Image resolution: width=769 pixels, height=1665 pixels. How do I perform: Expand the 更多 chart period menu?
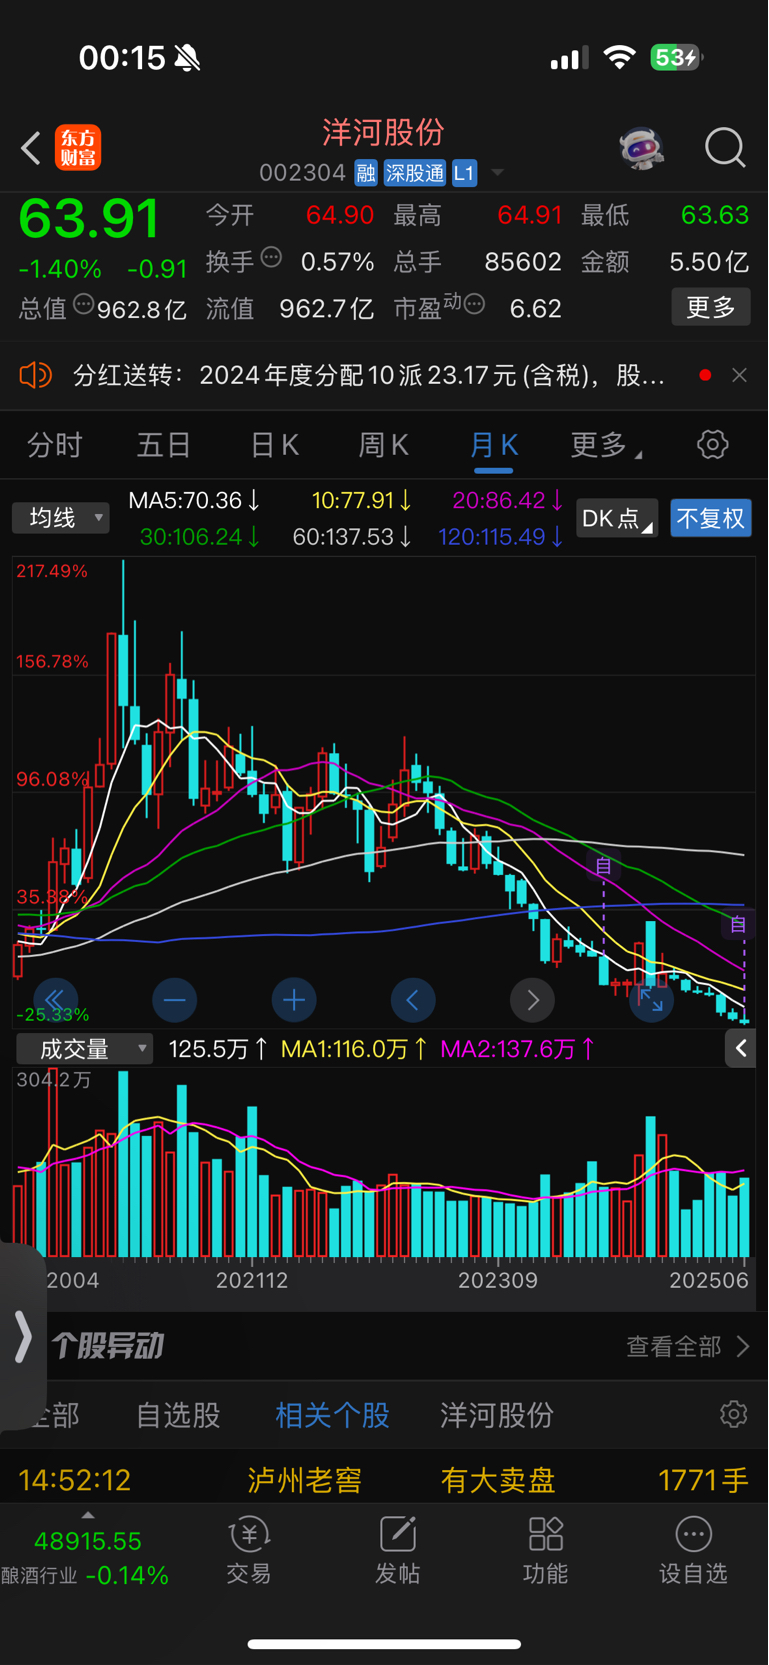click(606, 444)
